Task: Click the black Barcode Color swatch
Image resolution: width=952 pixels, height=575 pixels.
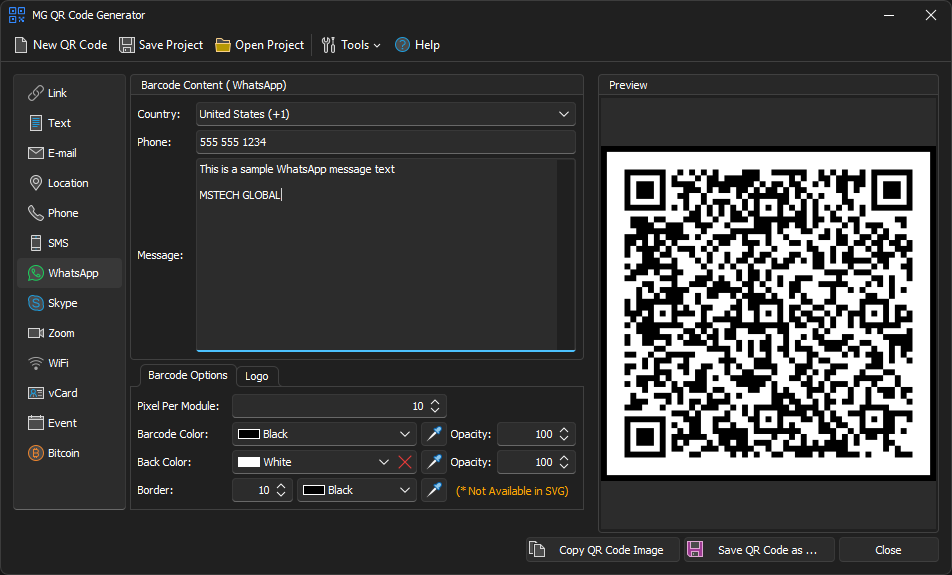Action: (x=249, y=434)
